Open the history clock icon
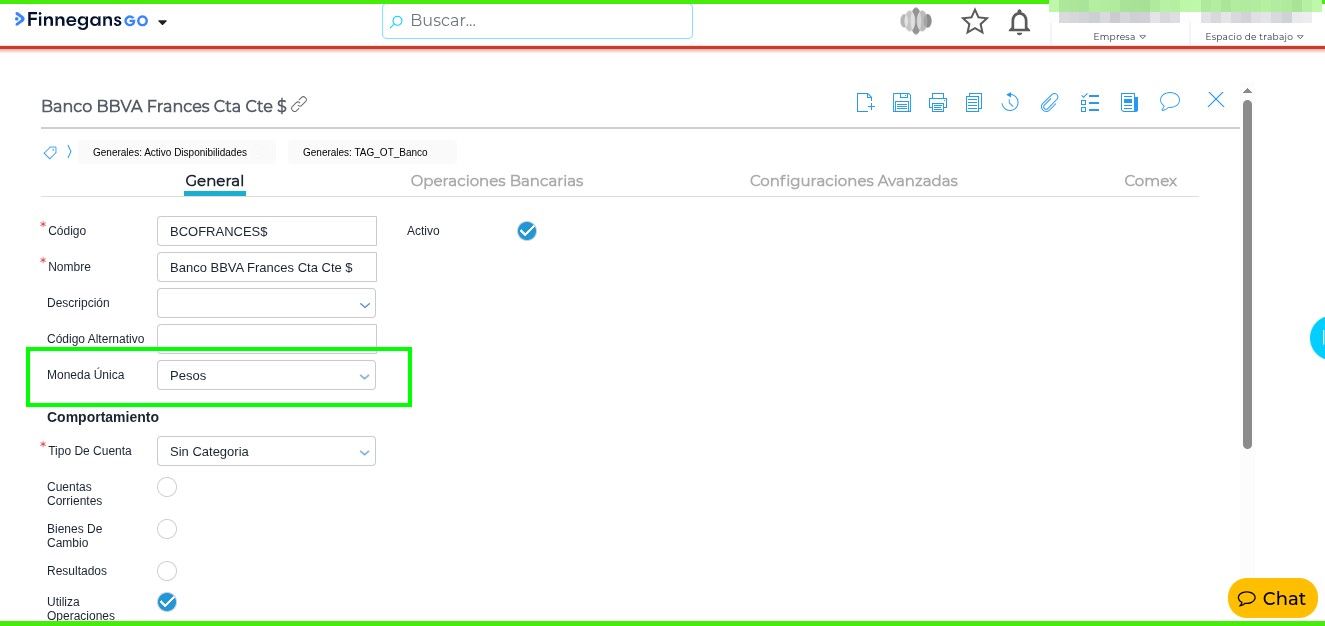 pos(1010,102)
